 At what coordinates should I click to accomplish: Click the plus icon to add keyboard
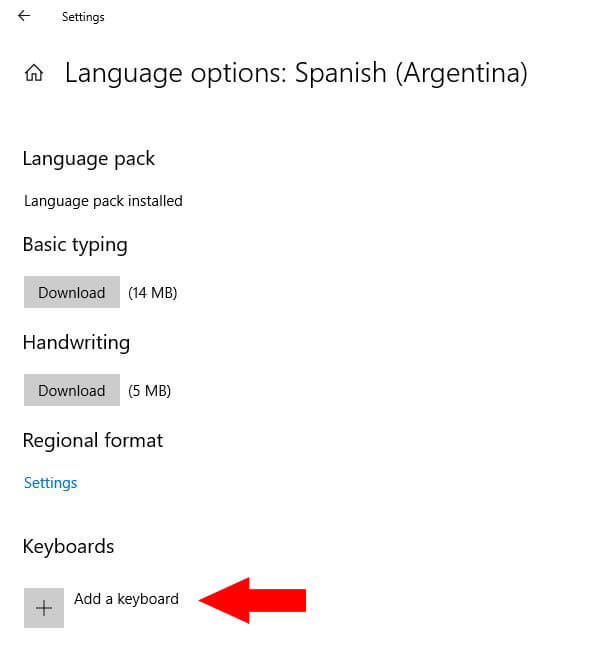[44, 608]
